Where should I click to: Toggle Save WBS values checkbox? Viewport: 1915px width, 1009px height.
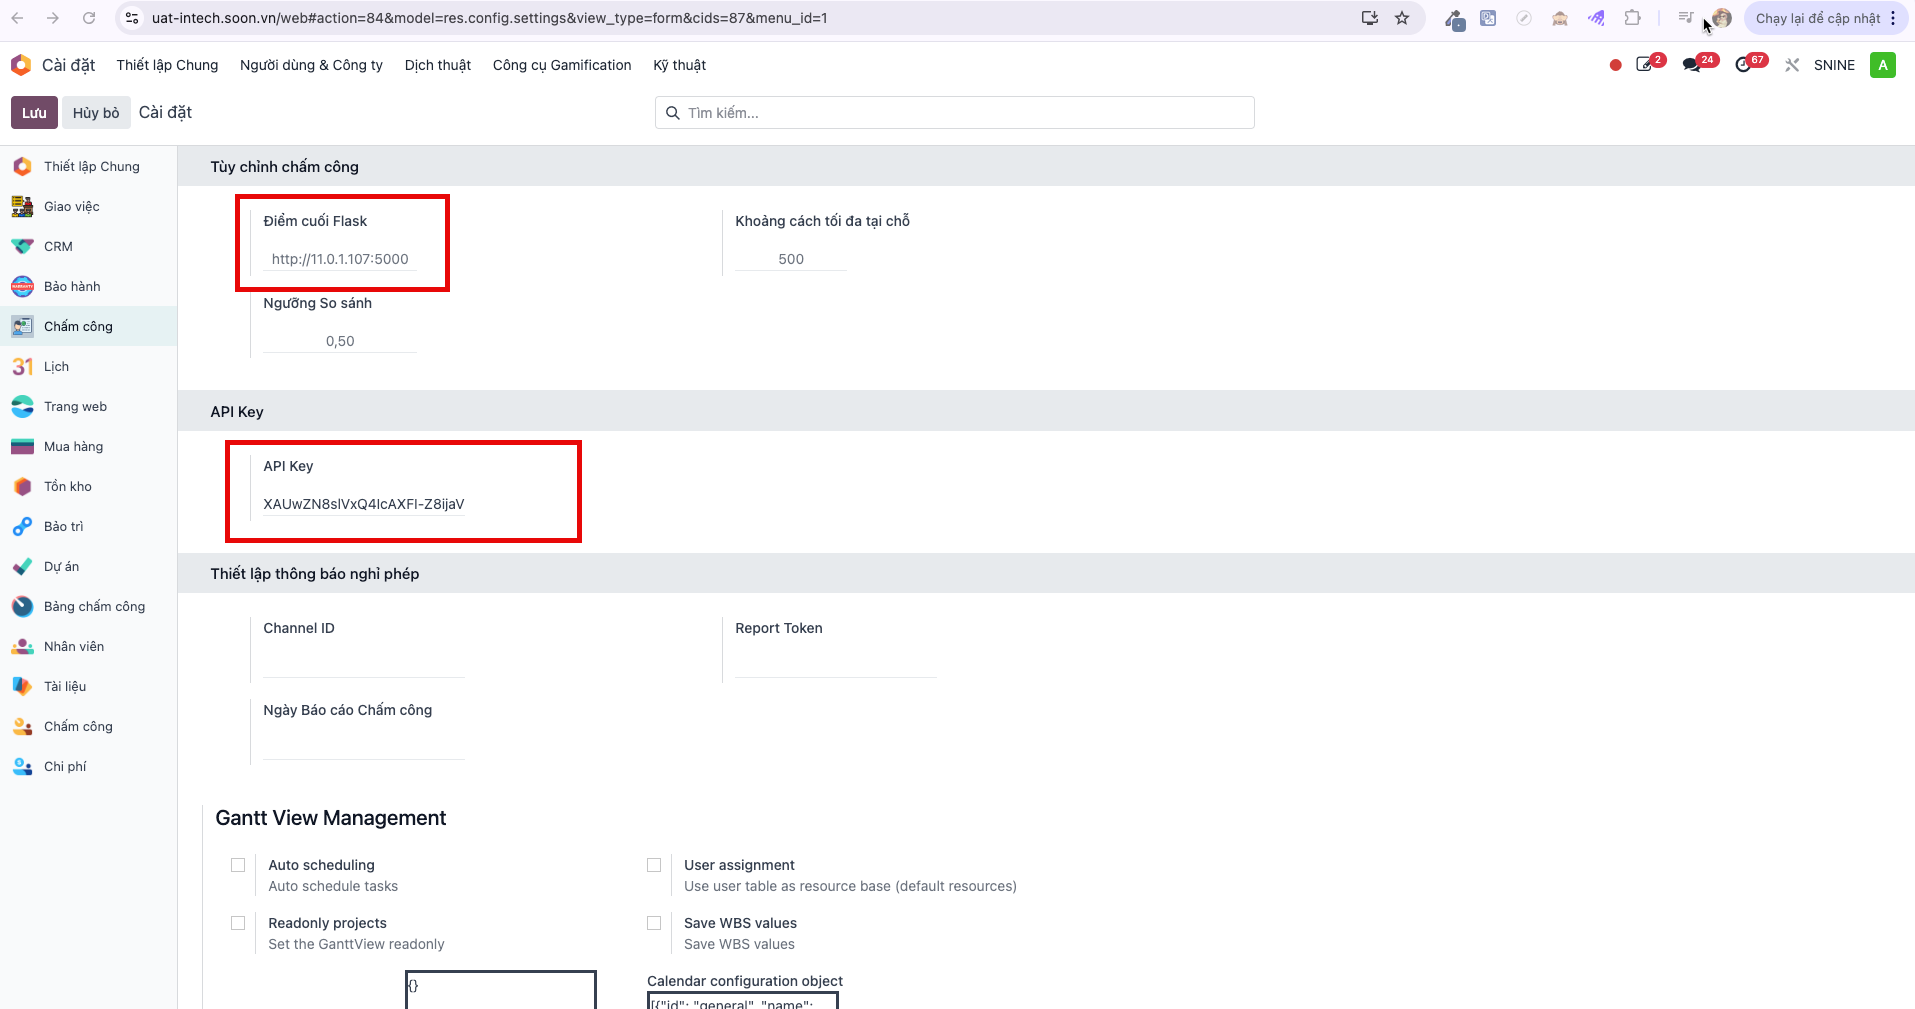tap(654, 923)
